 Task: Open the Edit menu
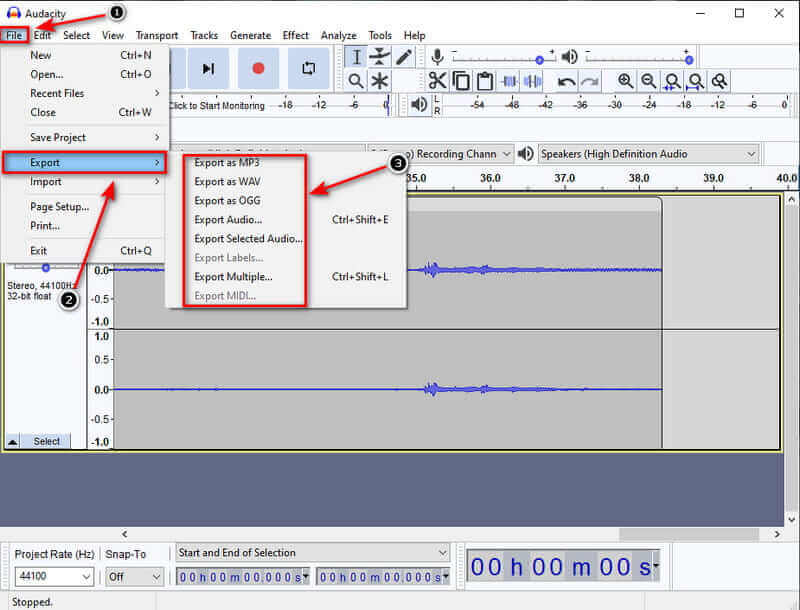click(x=42, y=35)
